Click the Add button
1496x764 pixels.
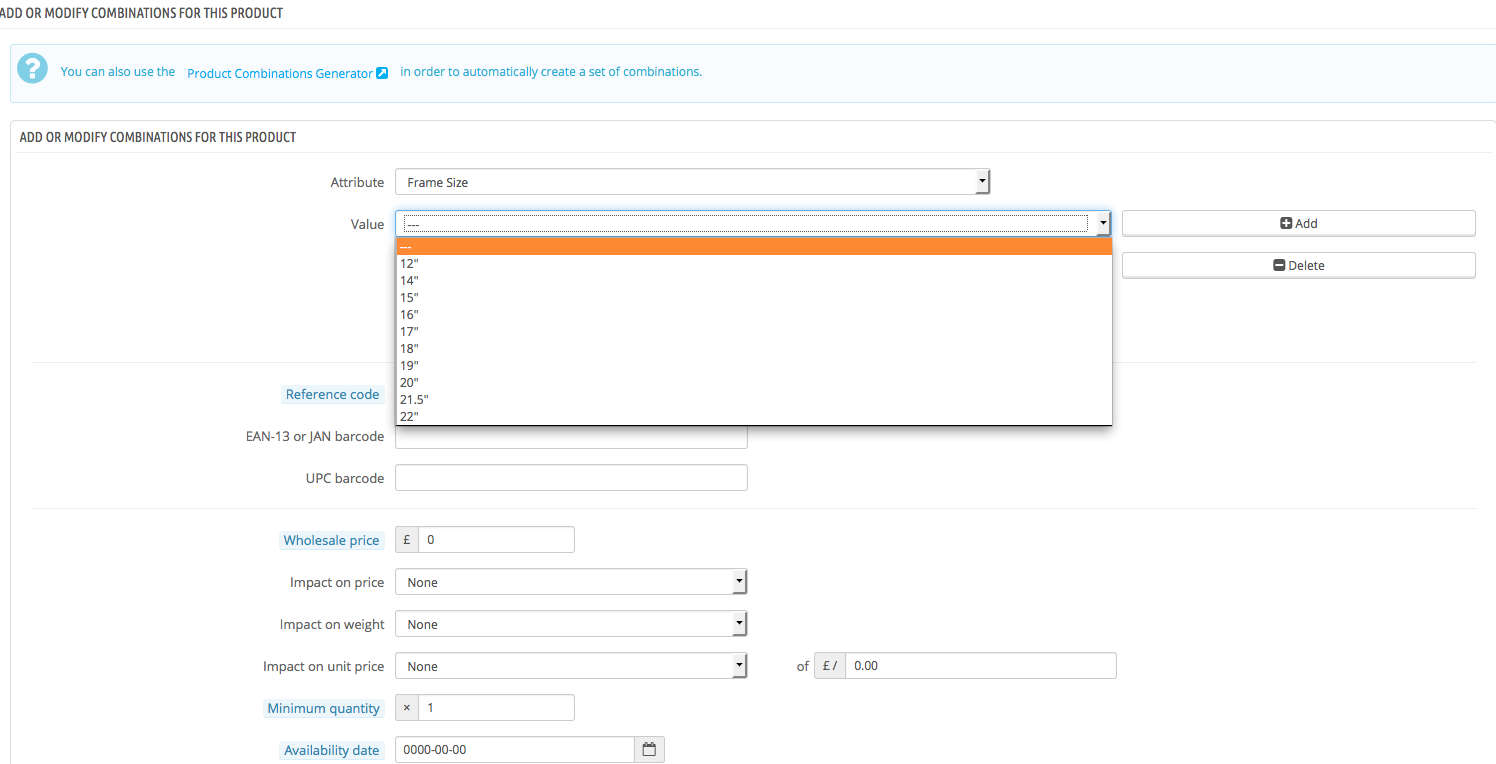1298,223
